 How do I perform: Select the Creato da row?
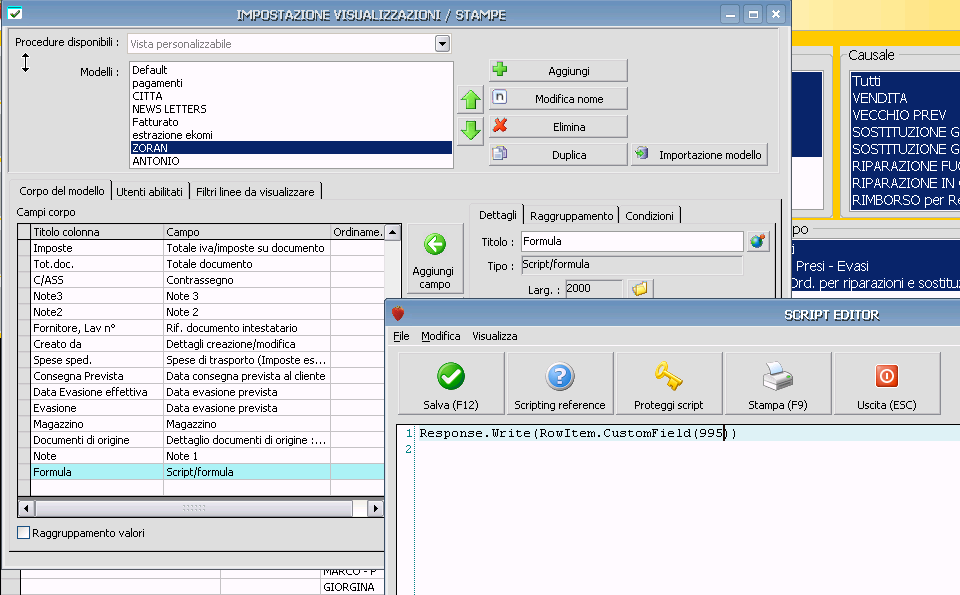(x=208, y=344)
